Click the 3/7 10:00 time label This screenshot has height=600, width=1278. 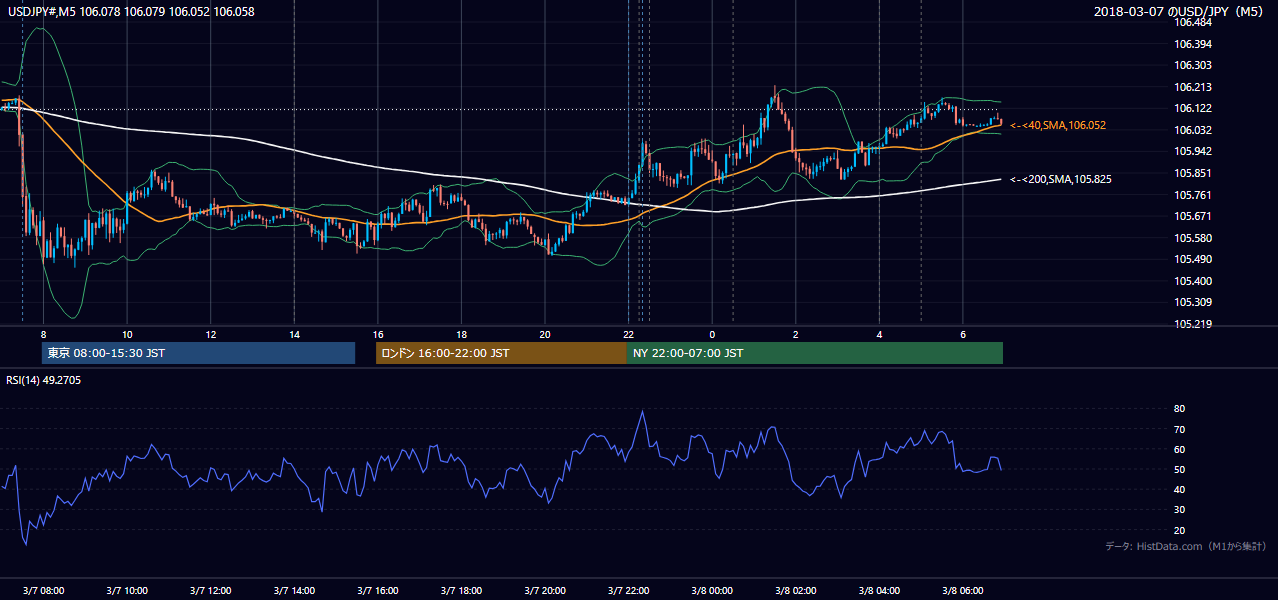pyautogui.click(x=126, y=591)
